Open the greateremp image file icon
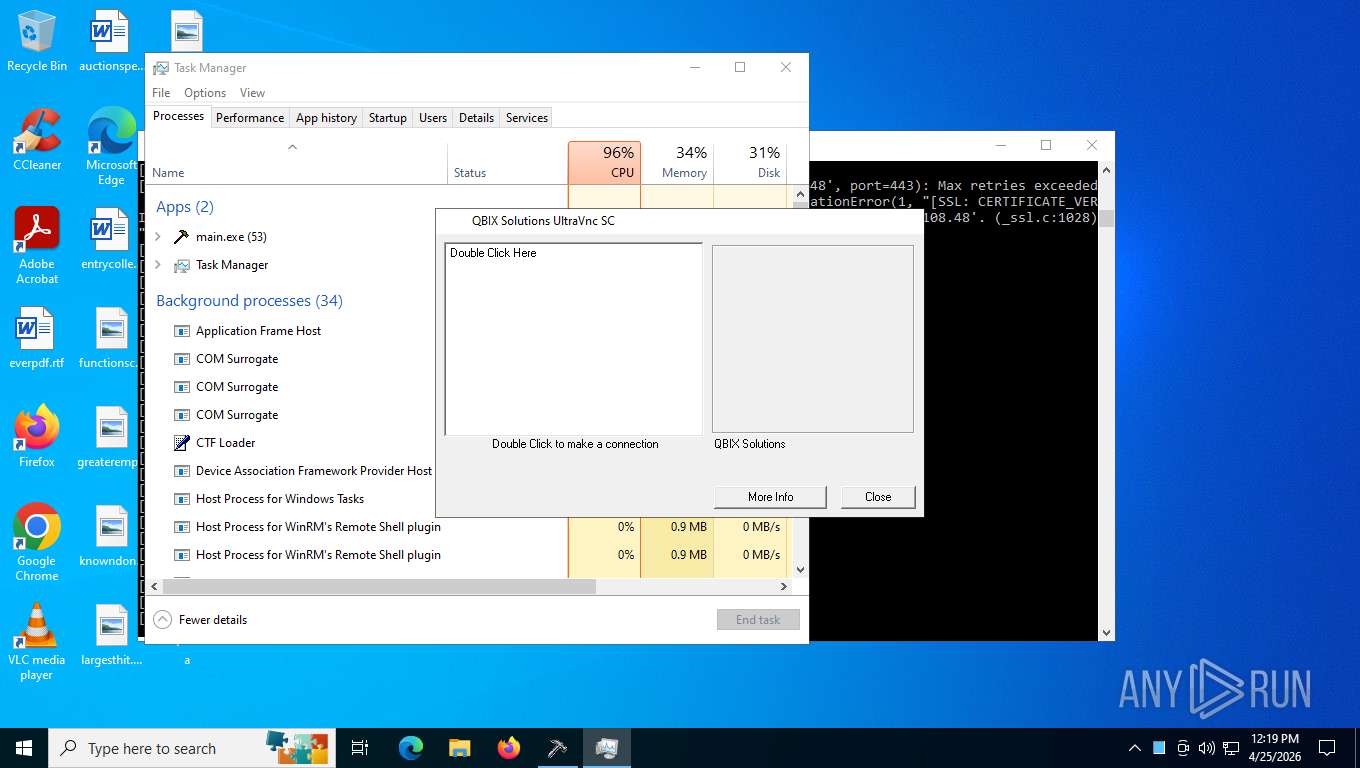Screen dimensions: 1360x768 [x=109, y=437]
